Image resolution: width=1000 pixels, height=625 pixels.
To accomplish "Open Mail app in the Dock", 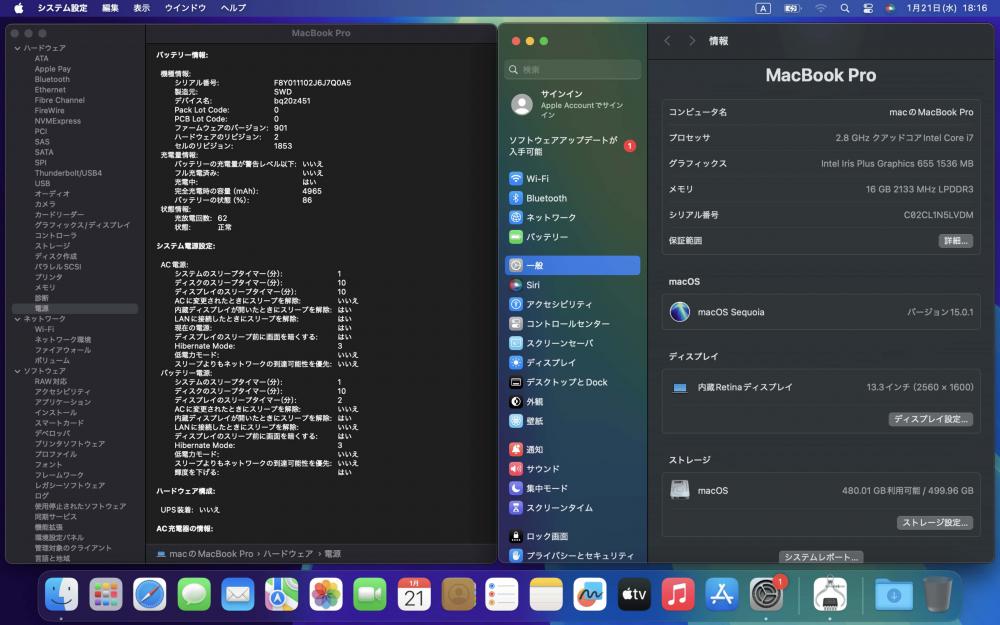I will click(x=237, y=594).
